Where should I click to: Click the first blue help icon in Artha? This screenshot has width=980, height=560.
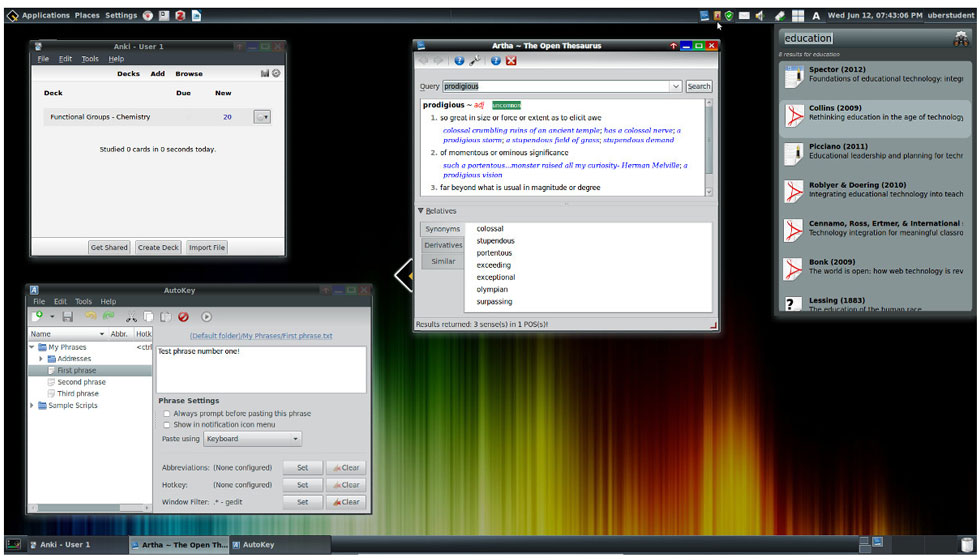tap(459, 61)
